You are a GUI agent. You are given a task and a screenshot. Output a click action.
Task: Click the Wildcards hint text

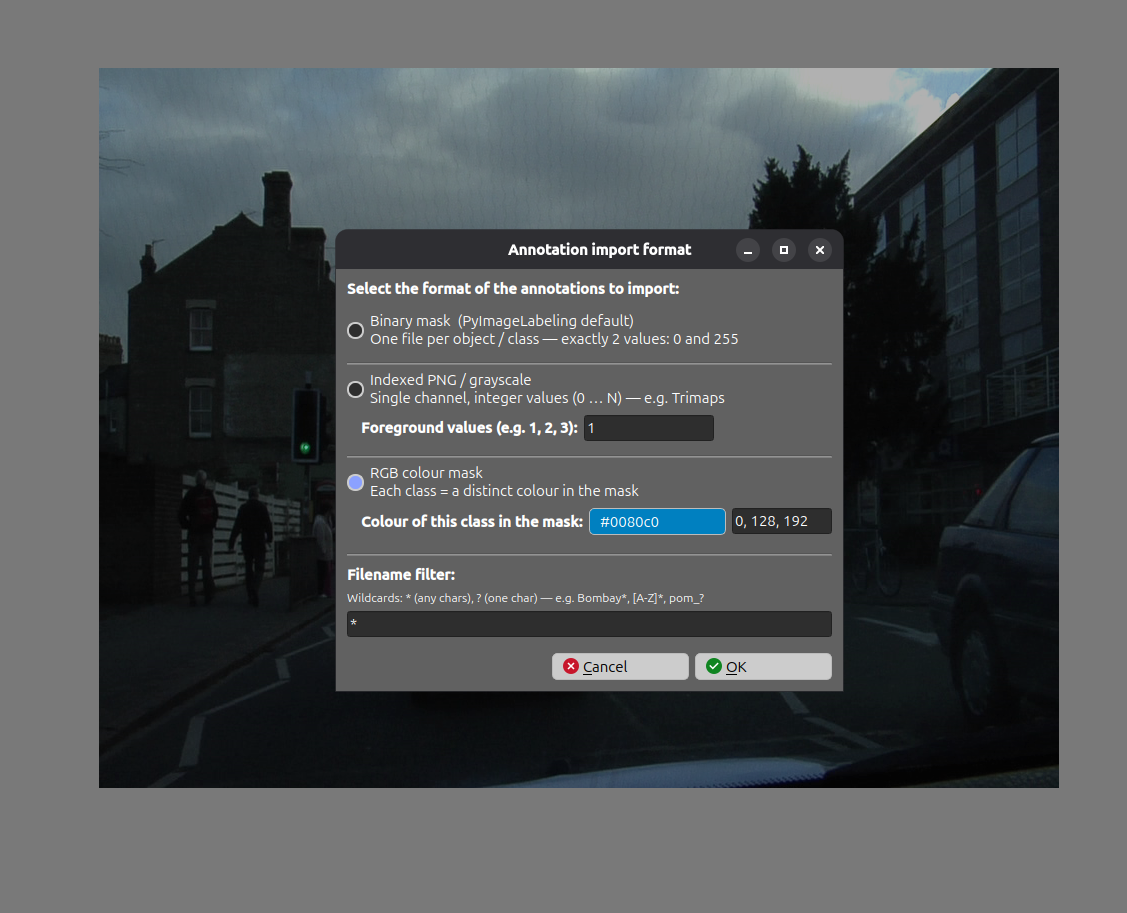pos(525,598)
